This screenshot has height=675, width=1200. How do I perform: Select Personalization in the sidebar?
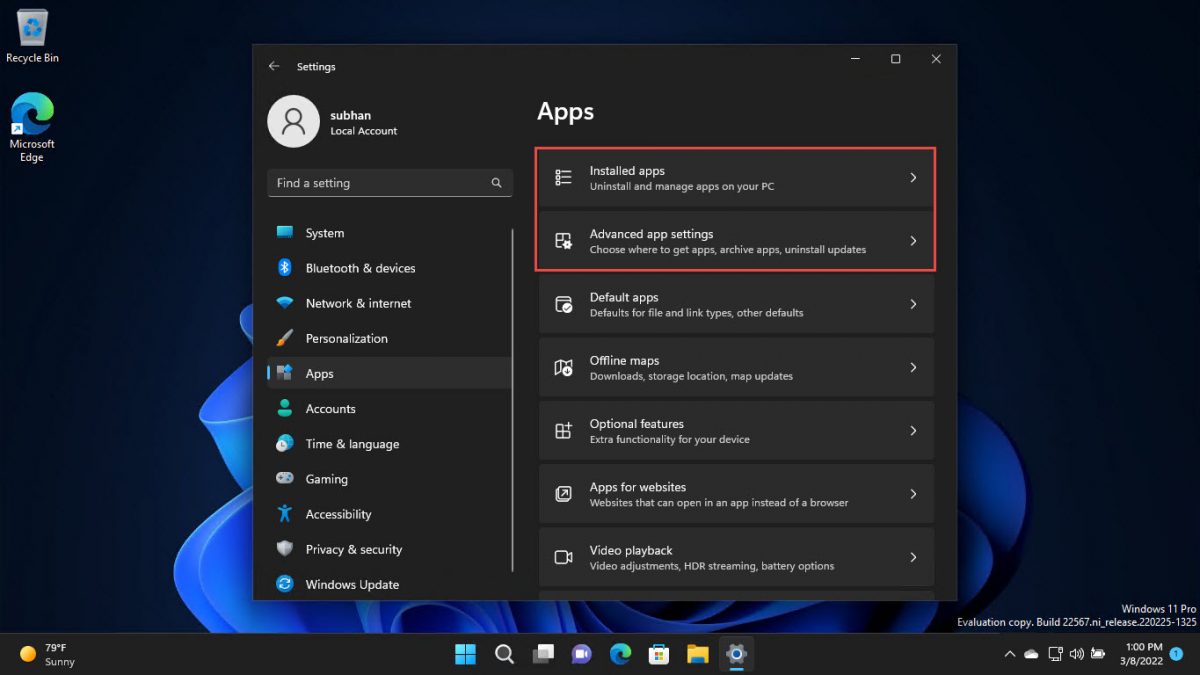[x=345, y=338]
